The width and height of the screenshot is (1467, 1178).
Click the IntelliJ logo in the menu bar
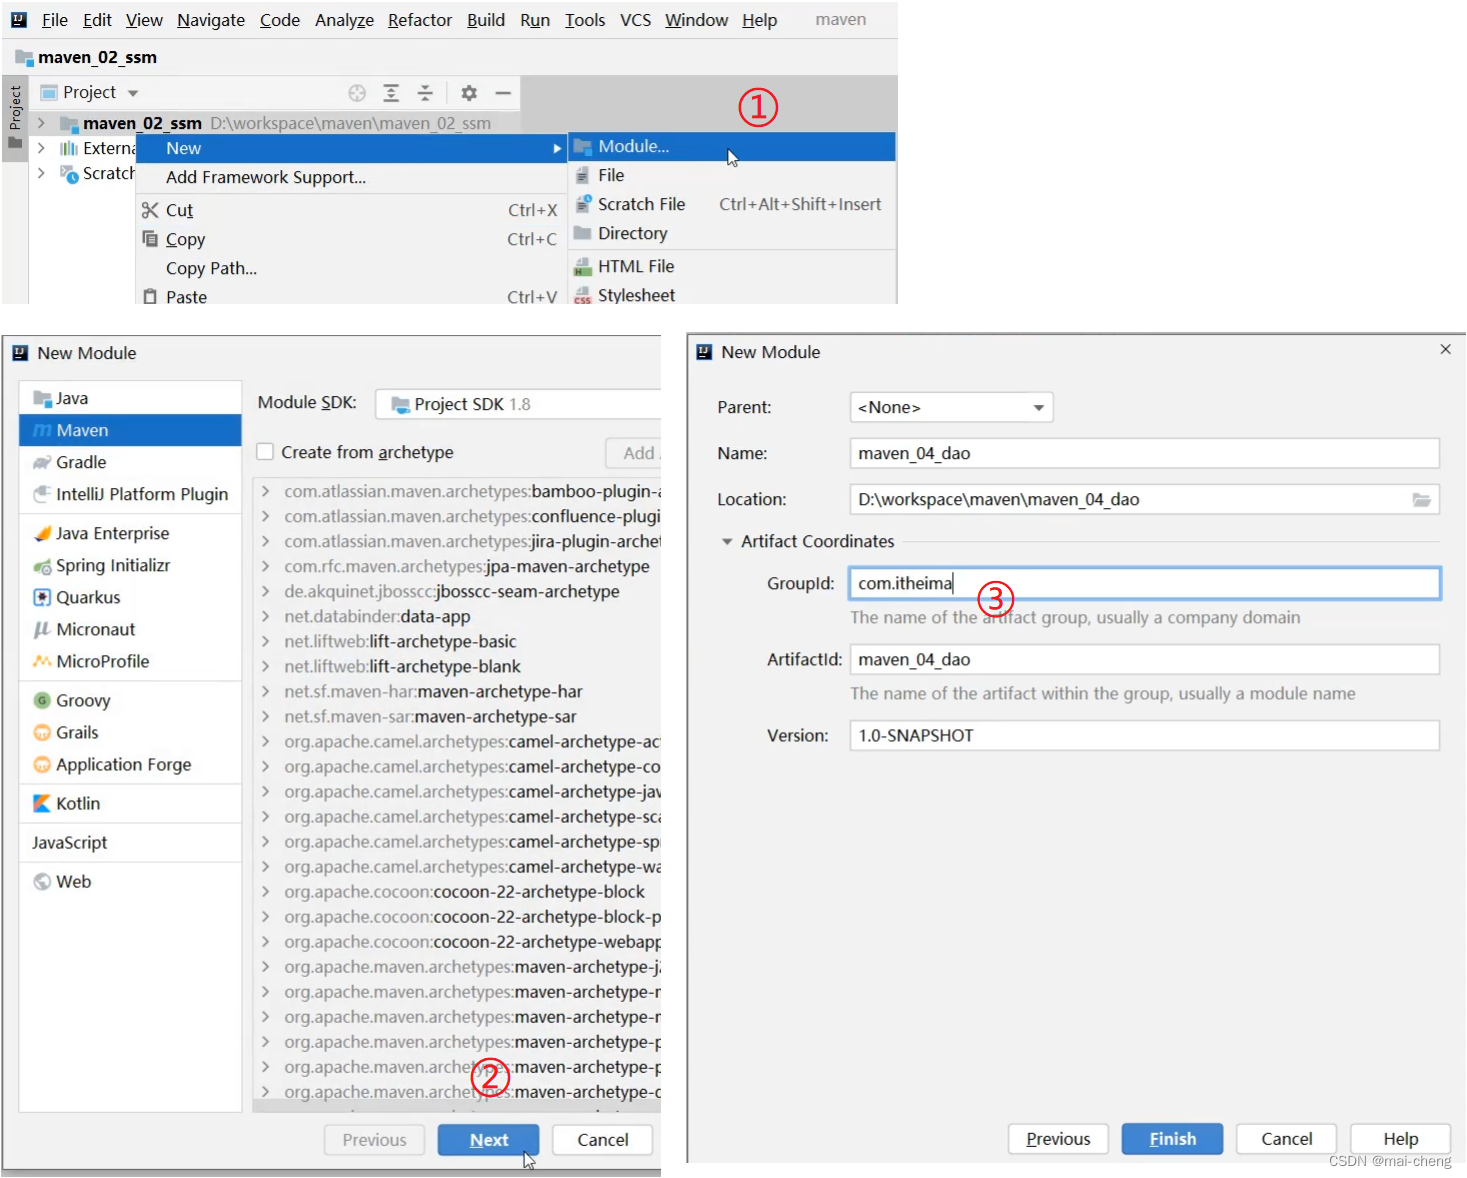tap(19, 20)
